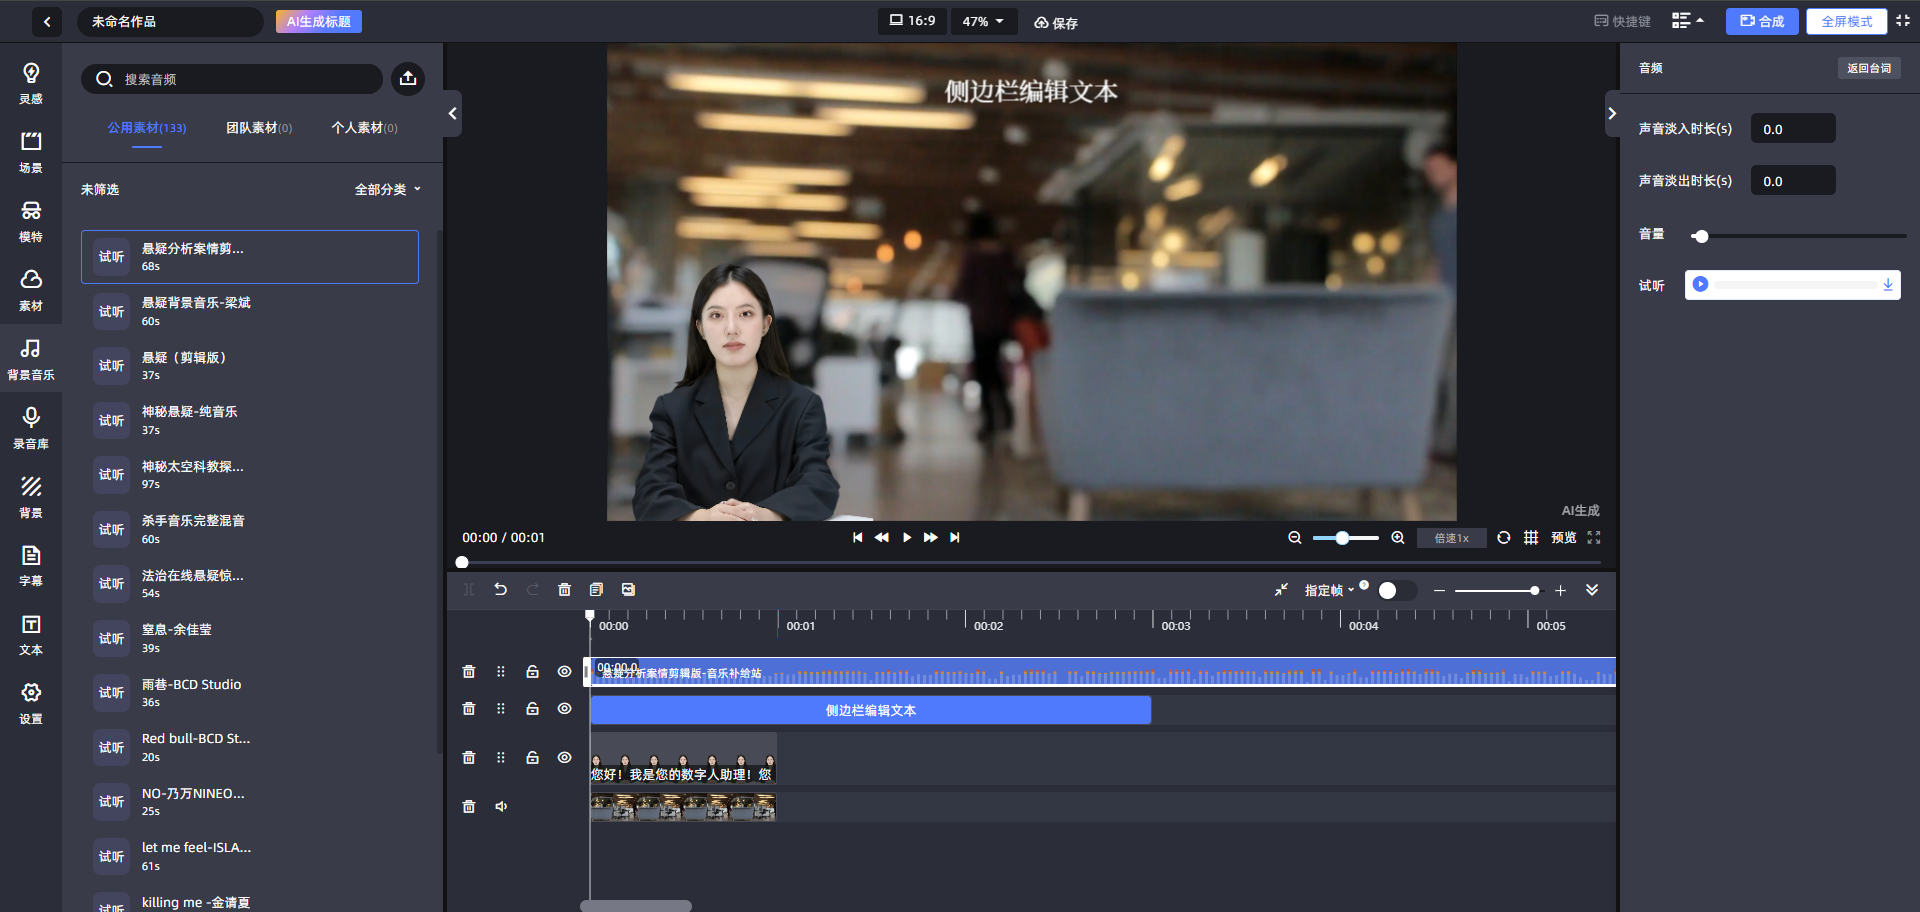Adjust the 音量 volume slider handle

[x=1701, y=236]
